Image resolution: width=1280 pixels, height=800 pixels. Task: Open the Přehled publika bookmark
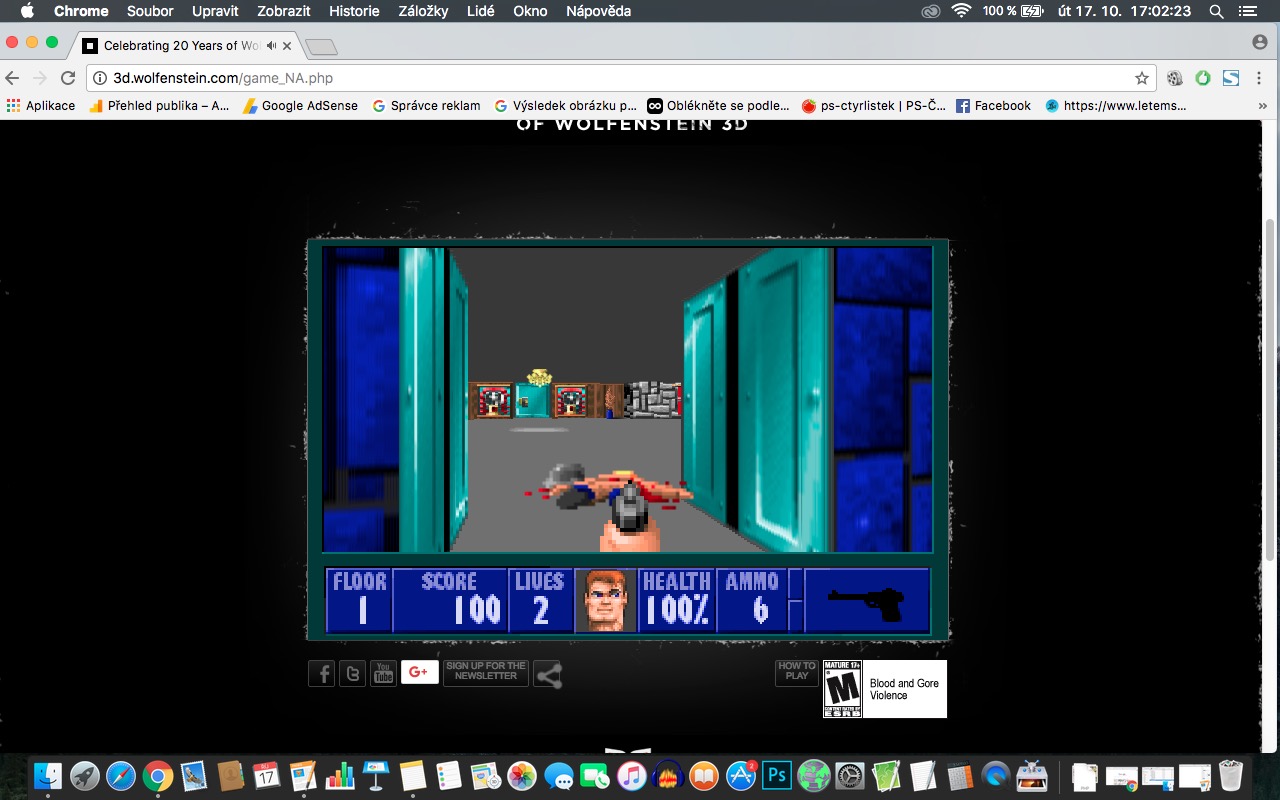[x=160, y=105]
